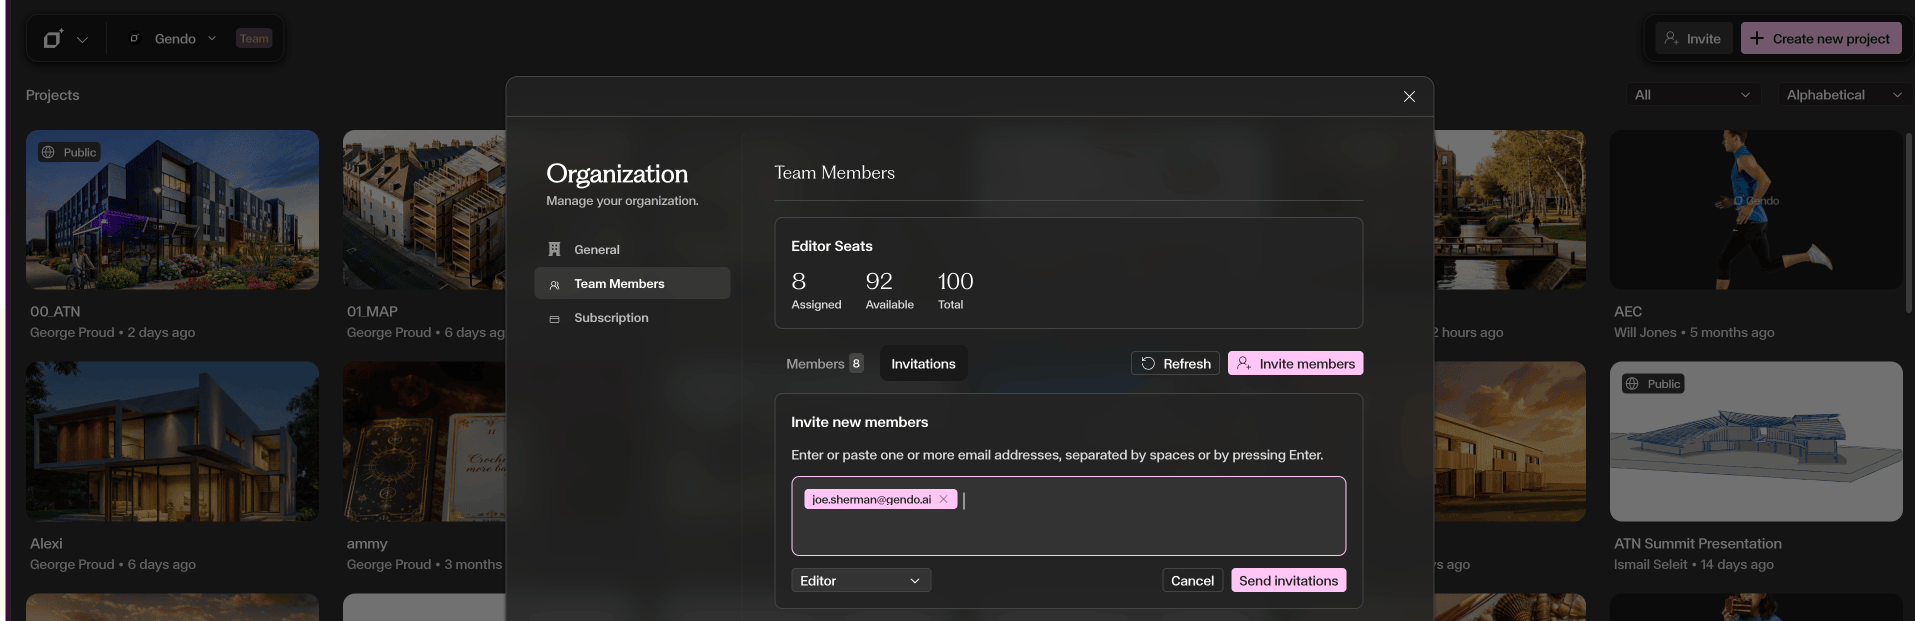1915x621 pixels.
Task: Select General in organization sidebar
Action: (x=632, y=250)
